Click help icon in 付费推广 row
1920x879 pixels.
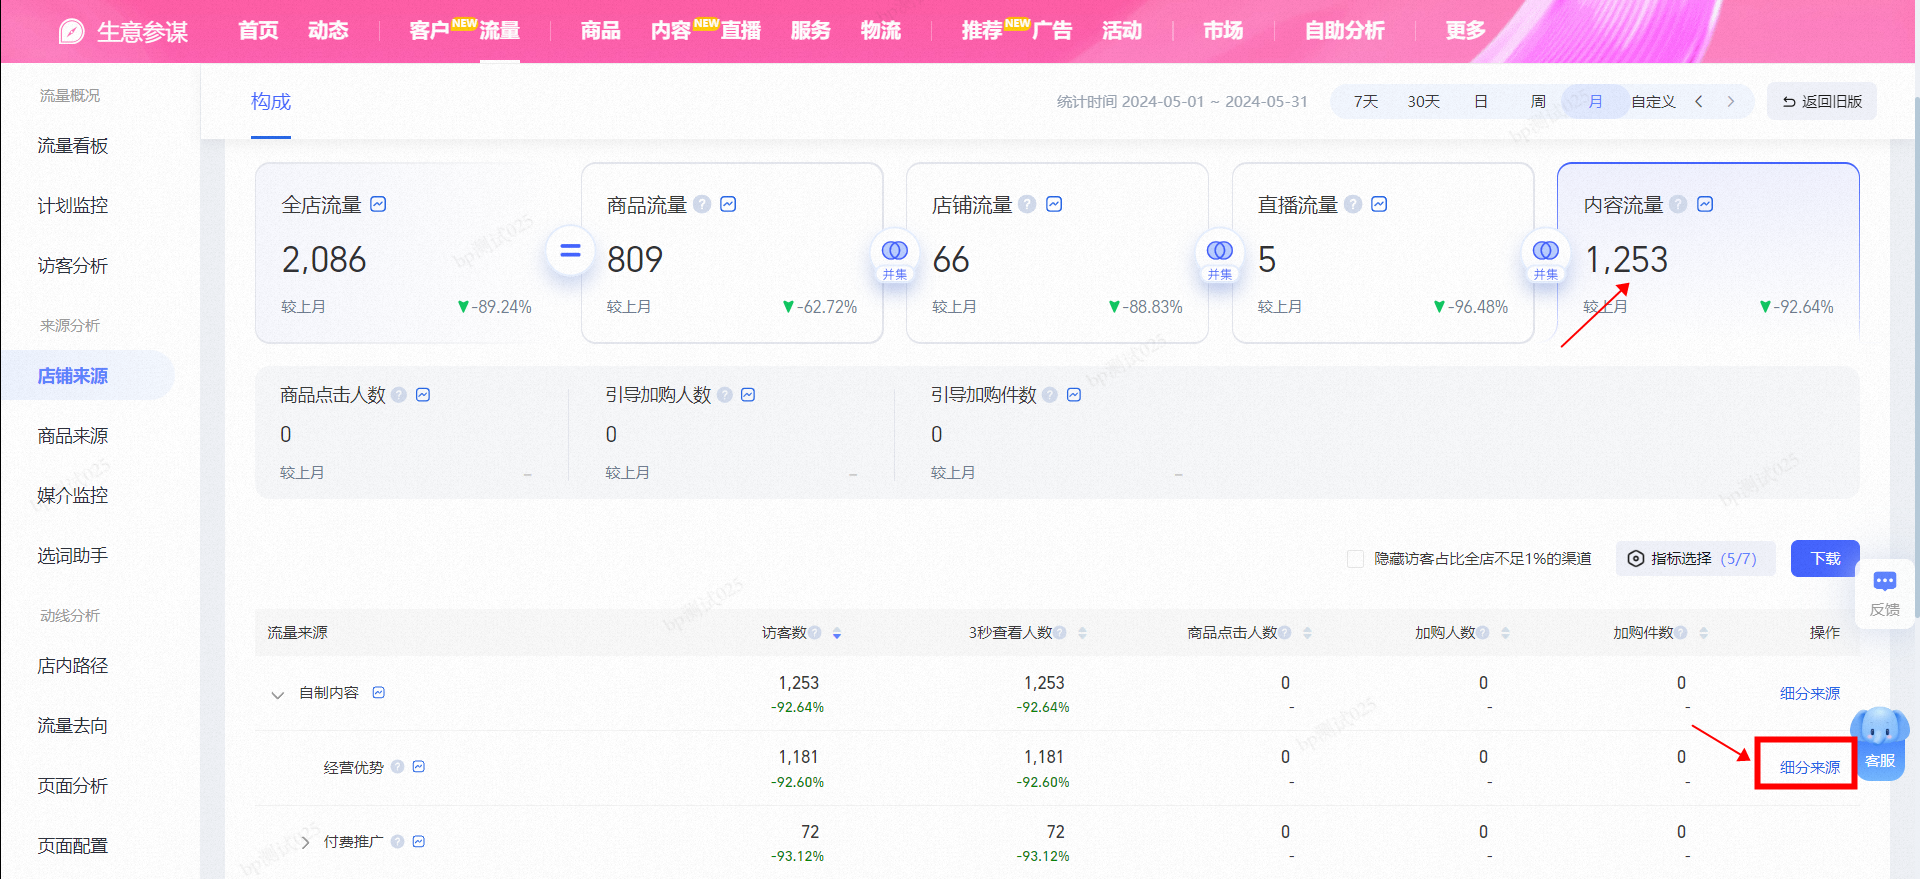(x=397, y=841)
